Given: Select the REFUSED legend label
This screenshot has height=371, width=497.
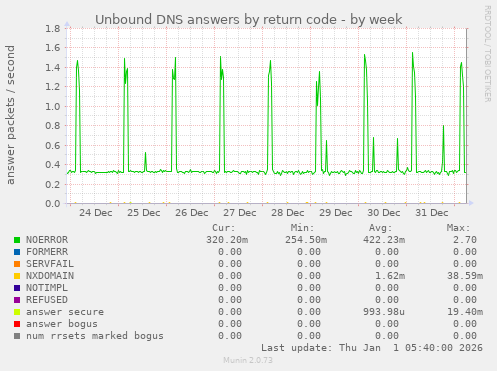Looking at the screenshot, I should click(x=47, y=300).
